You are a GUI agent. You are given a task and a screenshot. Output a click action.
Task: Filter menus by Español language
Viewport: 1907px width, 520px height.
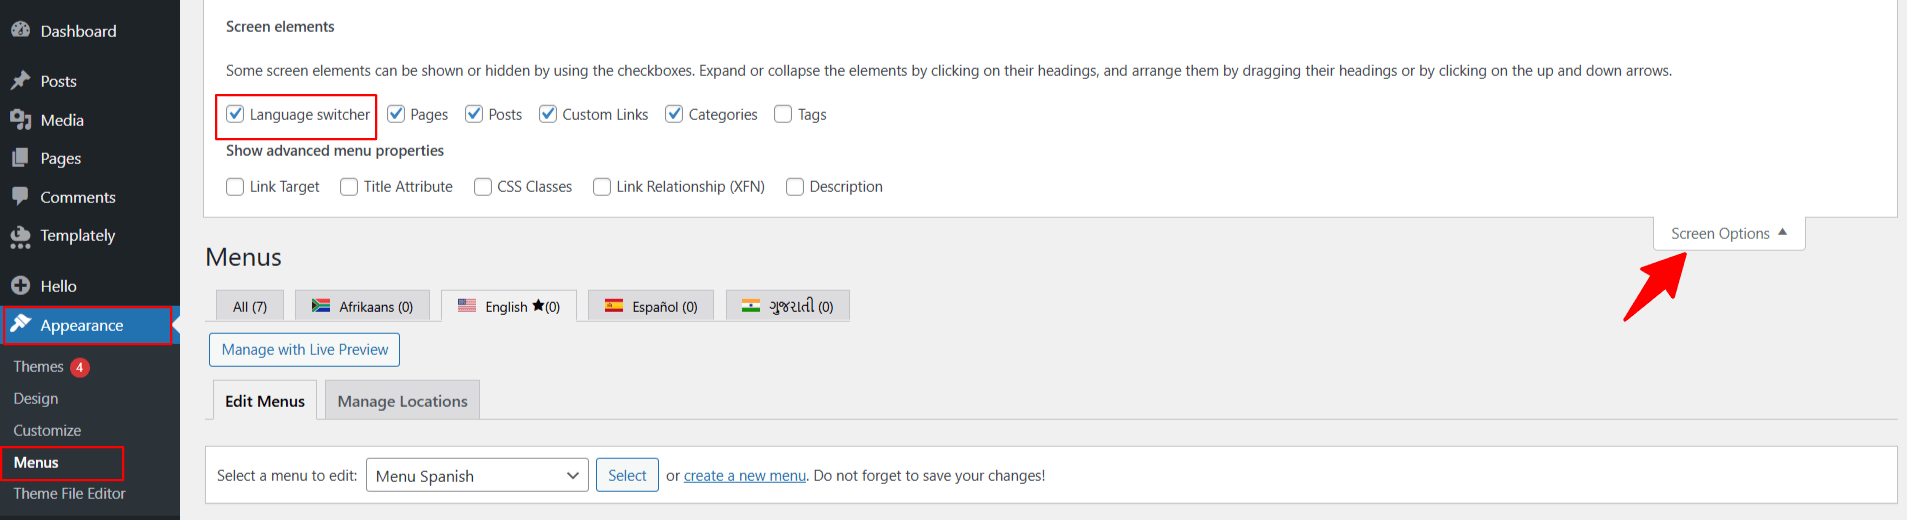click(x=651, y=307)
